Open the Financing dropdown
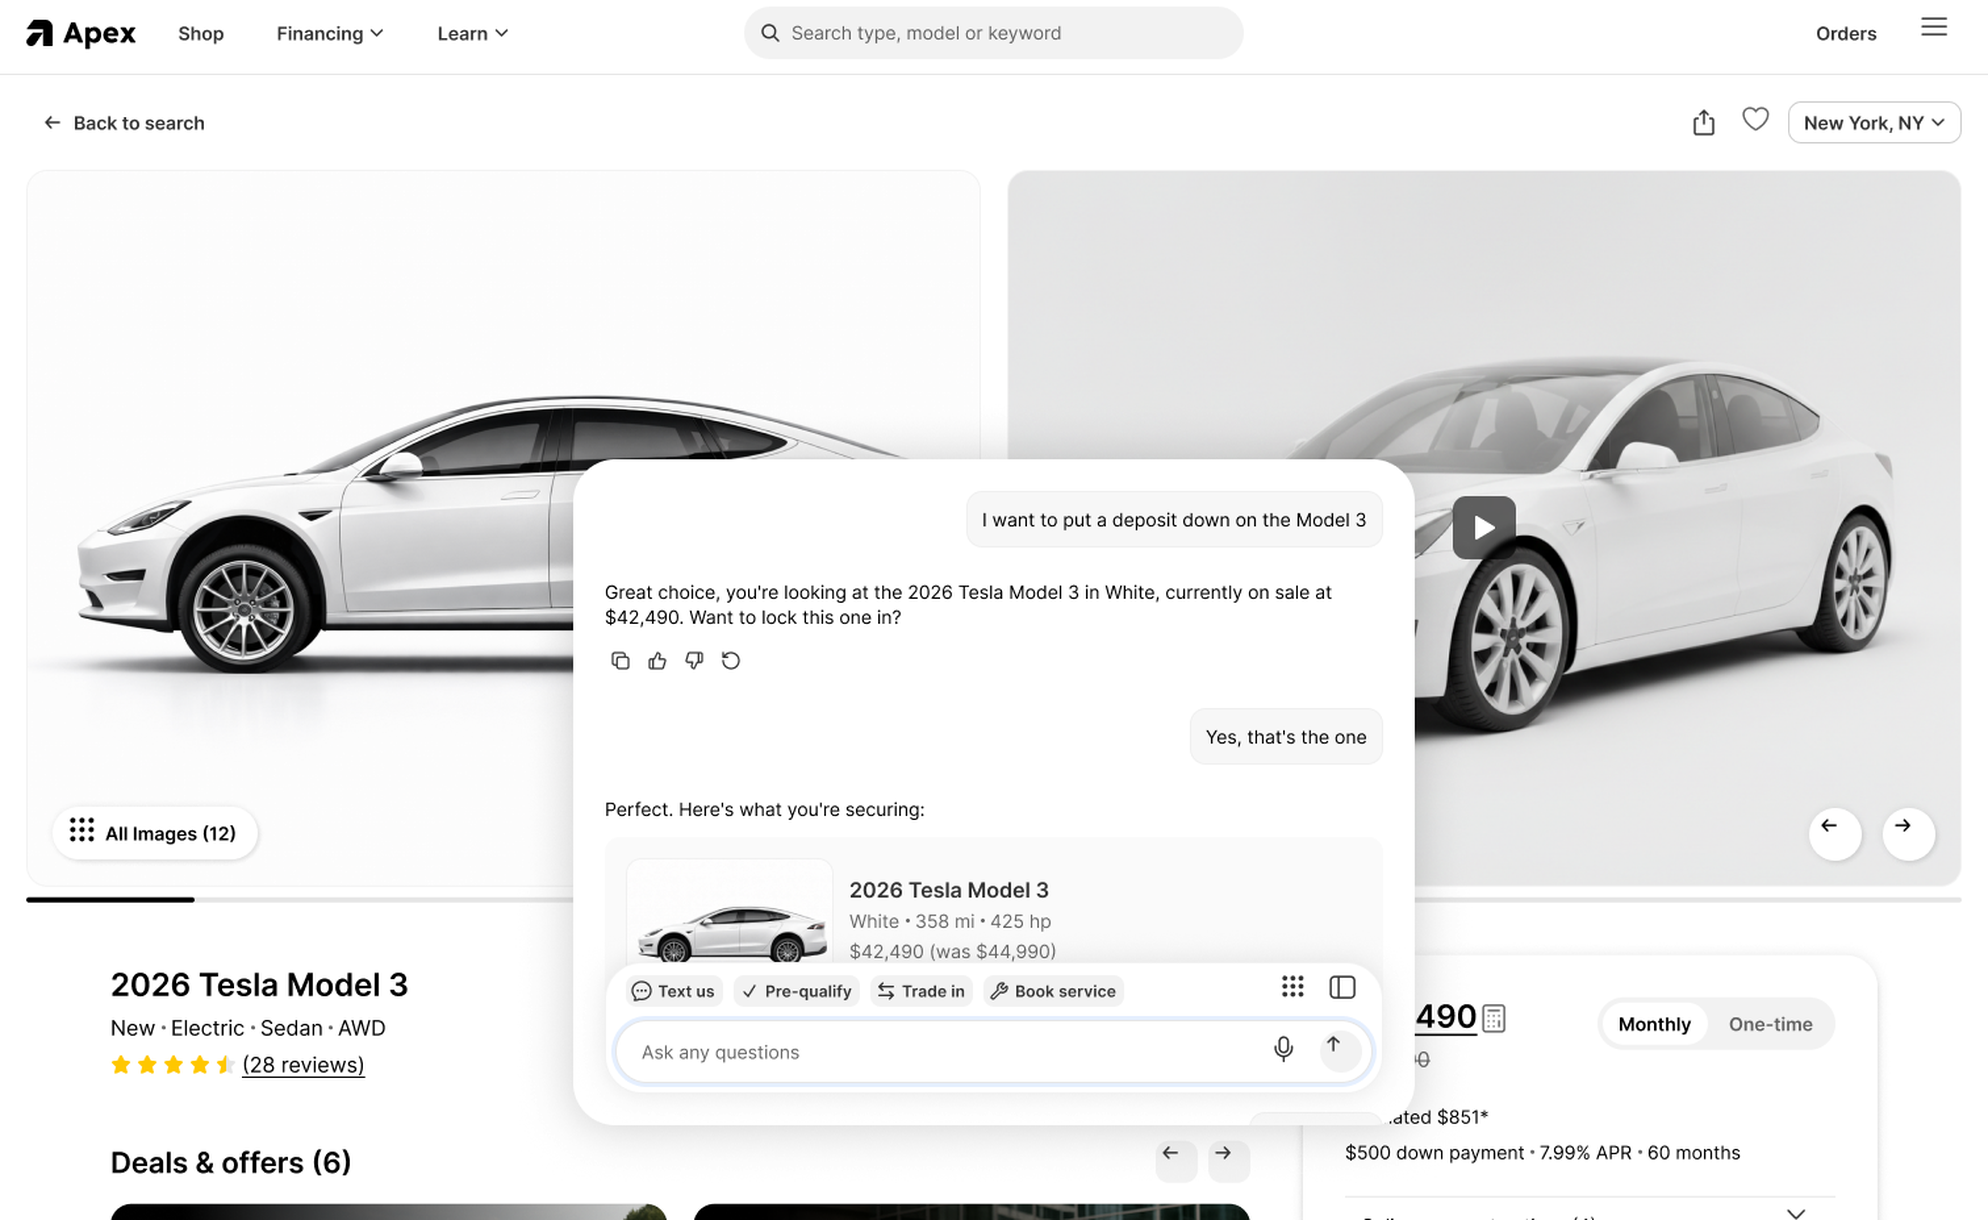Image resolution: width=1988 pixels, height=1220 pixels. [x=330, y=33]
